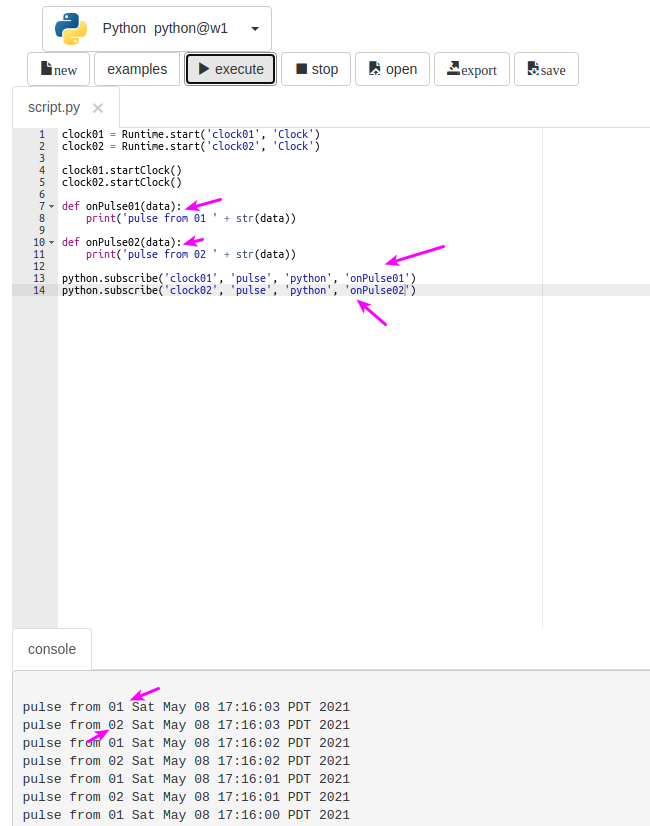Click the def onPulse02(data) line

click(x=122, y=242)
